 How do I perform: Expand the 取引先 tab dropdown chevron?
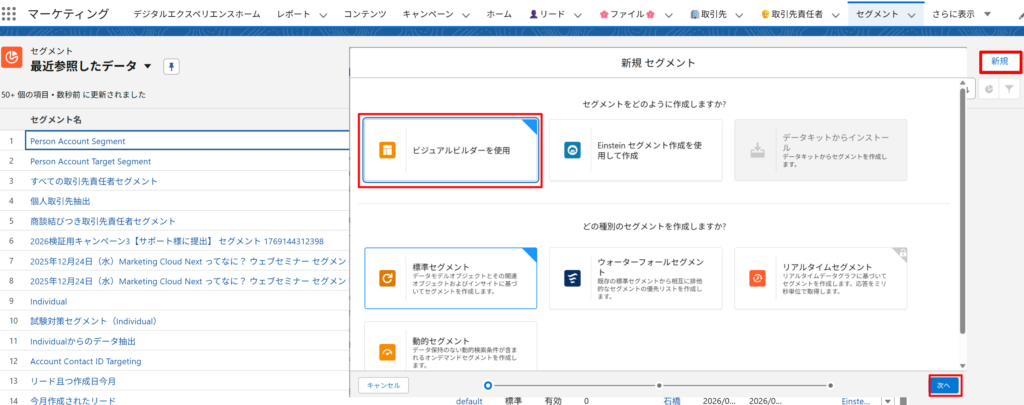(x=738, y=14)
